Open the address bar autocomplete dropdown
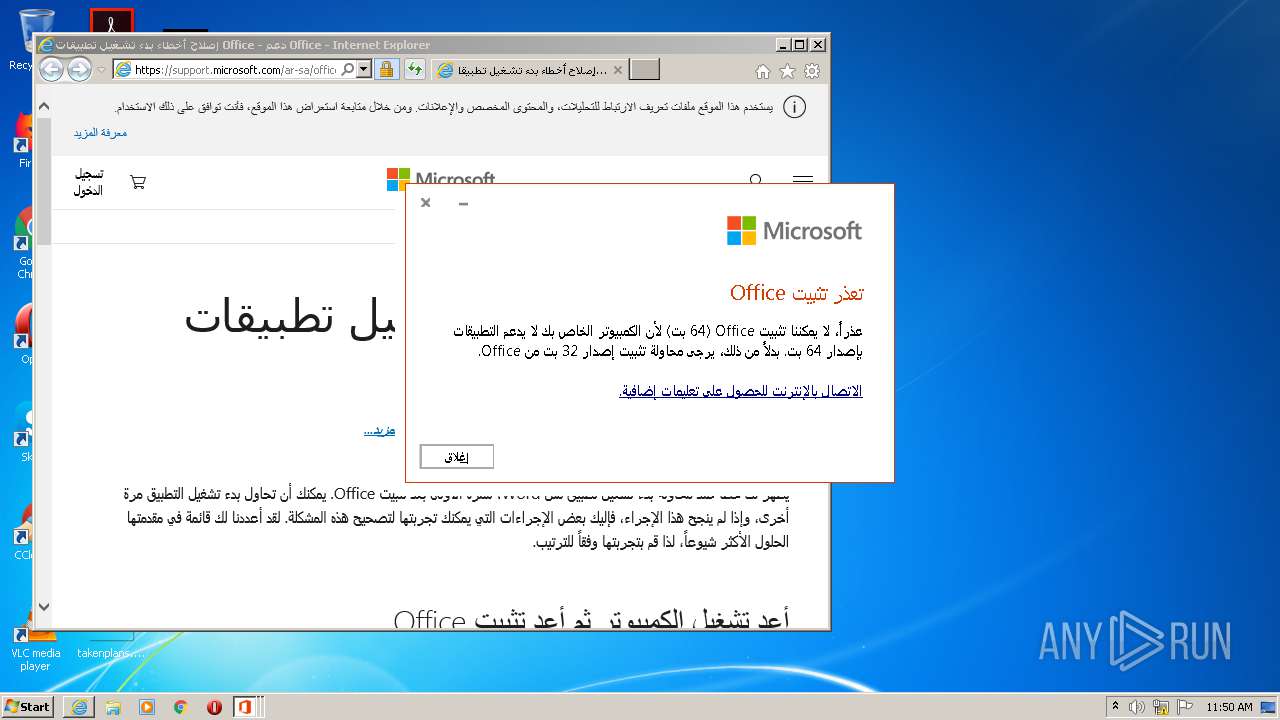The height and width of the screenshot is (720, 1280). [x=363, y=70]
